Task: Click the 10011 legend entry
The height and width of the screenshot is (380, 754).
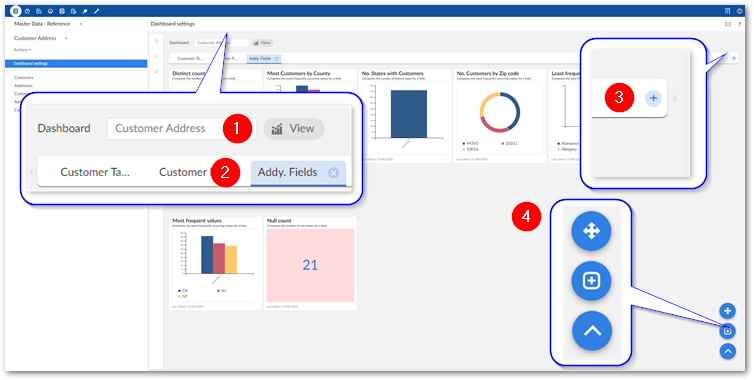Action: 510,143
